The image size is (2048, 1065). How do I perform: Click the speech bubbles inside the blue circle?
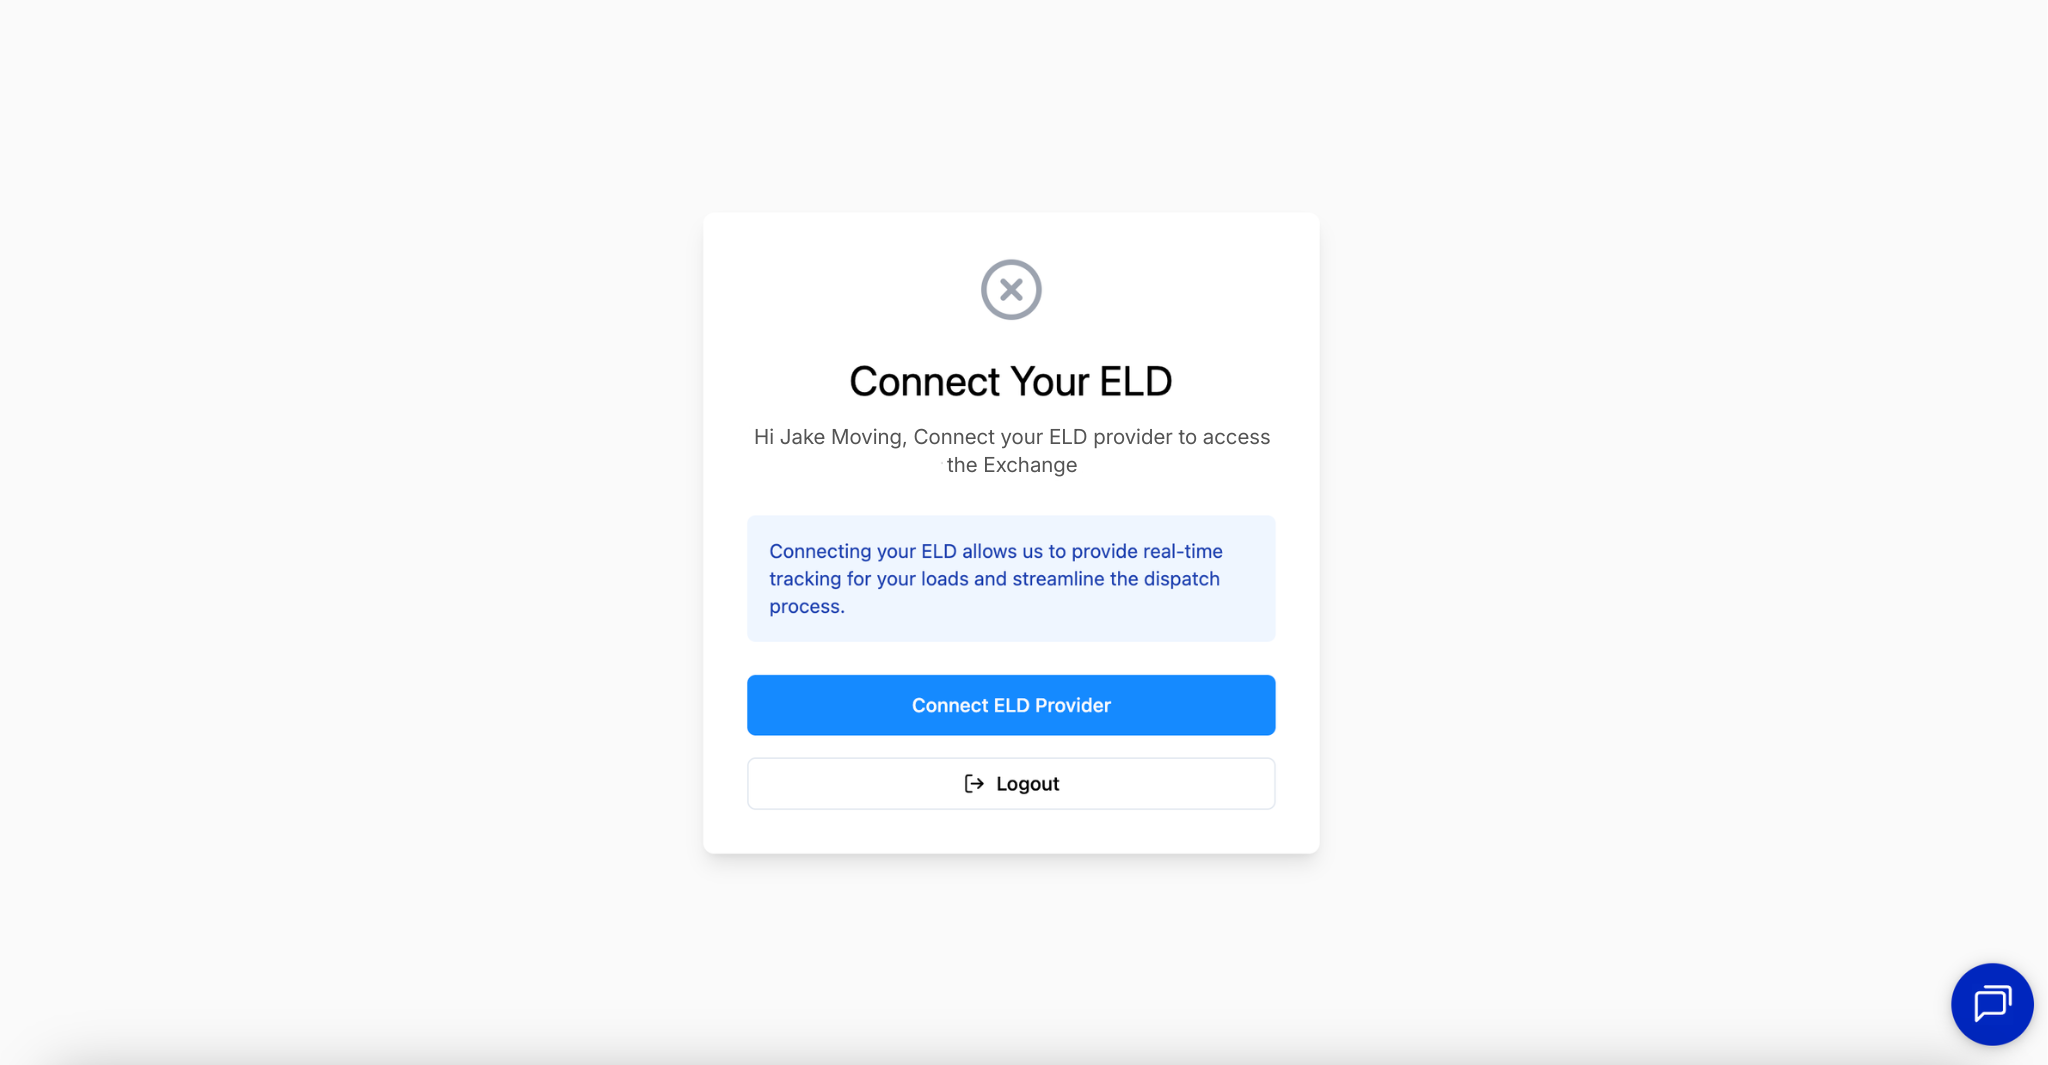click(x=1992, y=1004)
